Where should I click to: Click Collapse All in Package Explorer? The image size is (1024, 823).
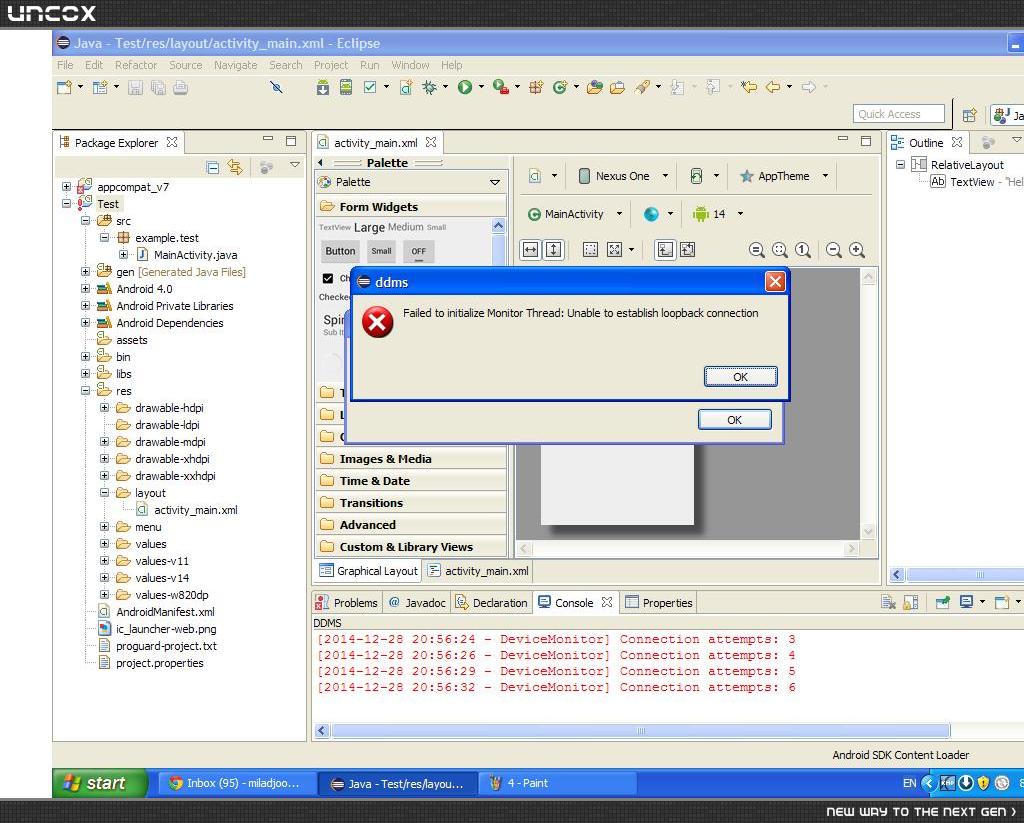212,167
